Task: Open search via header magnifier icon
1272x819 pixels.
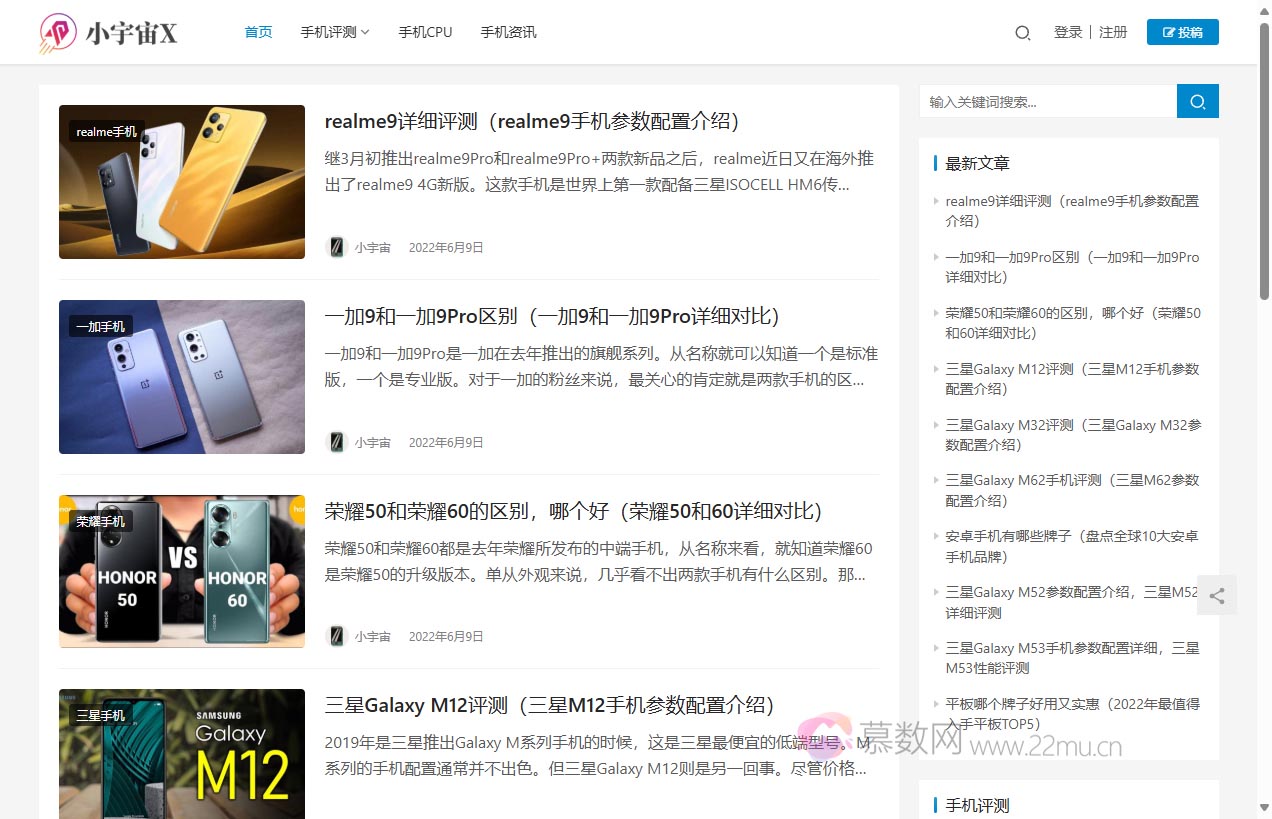Action: pos(1022,33)
